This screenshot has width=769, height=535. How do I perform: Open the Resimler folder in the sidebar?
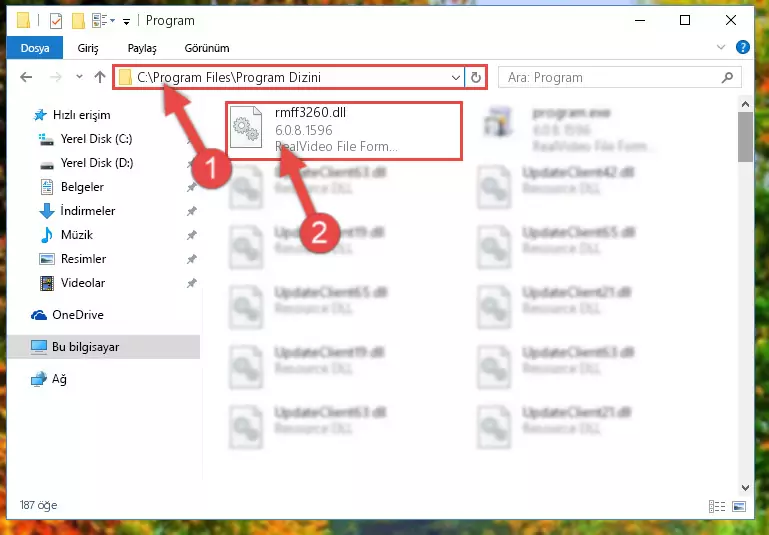point(83,259)
